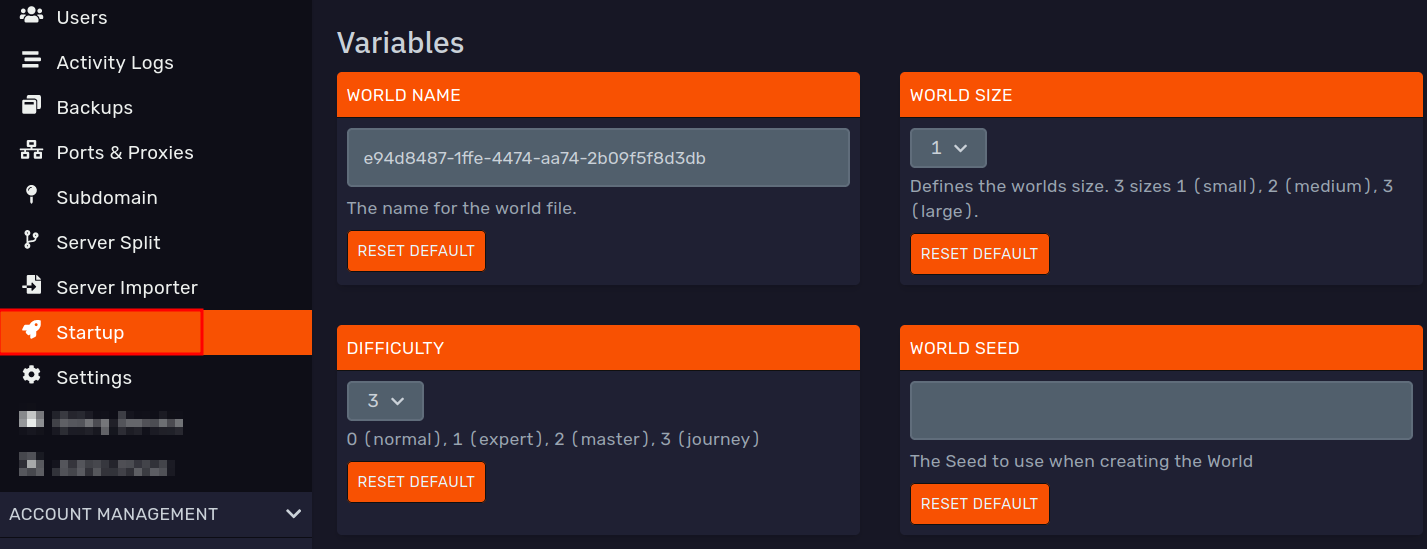Click the Activity Logs list icon
The height and width of the screenshot is (549, 1427).
32,61
